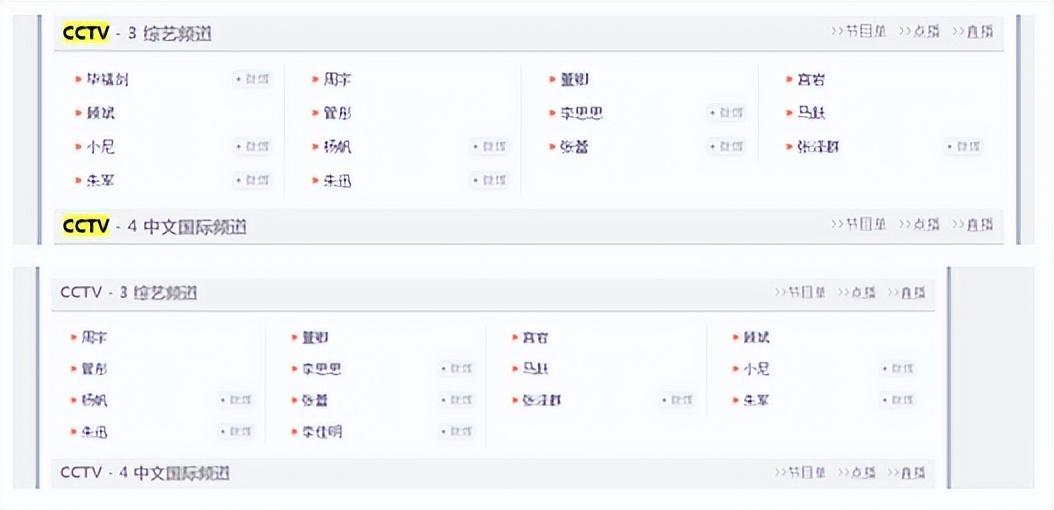
Task: Click button beside 李思思 in upper list
Action: coord(727,113)
